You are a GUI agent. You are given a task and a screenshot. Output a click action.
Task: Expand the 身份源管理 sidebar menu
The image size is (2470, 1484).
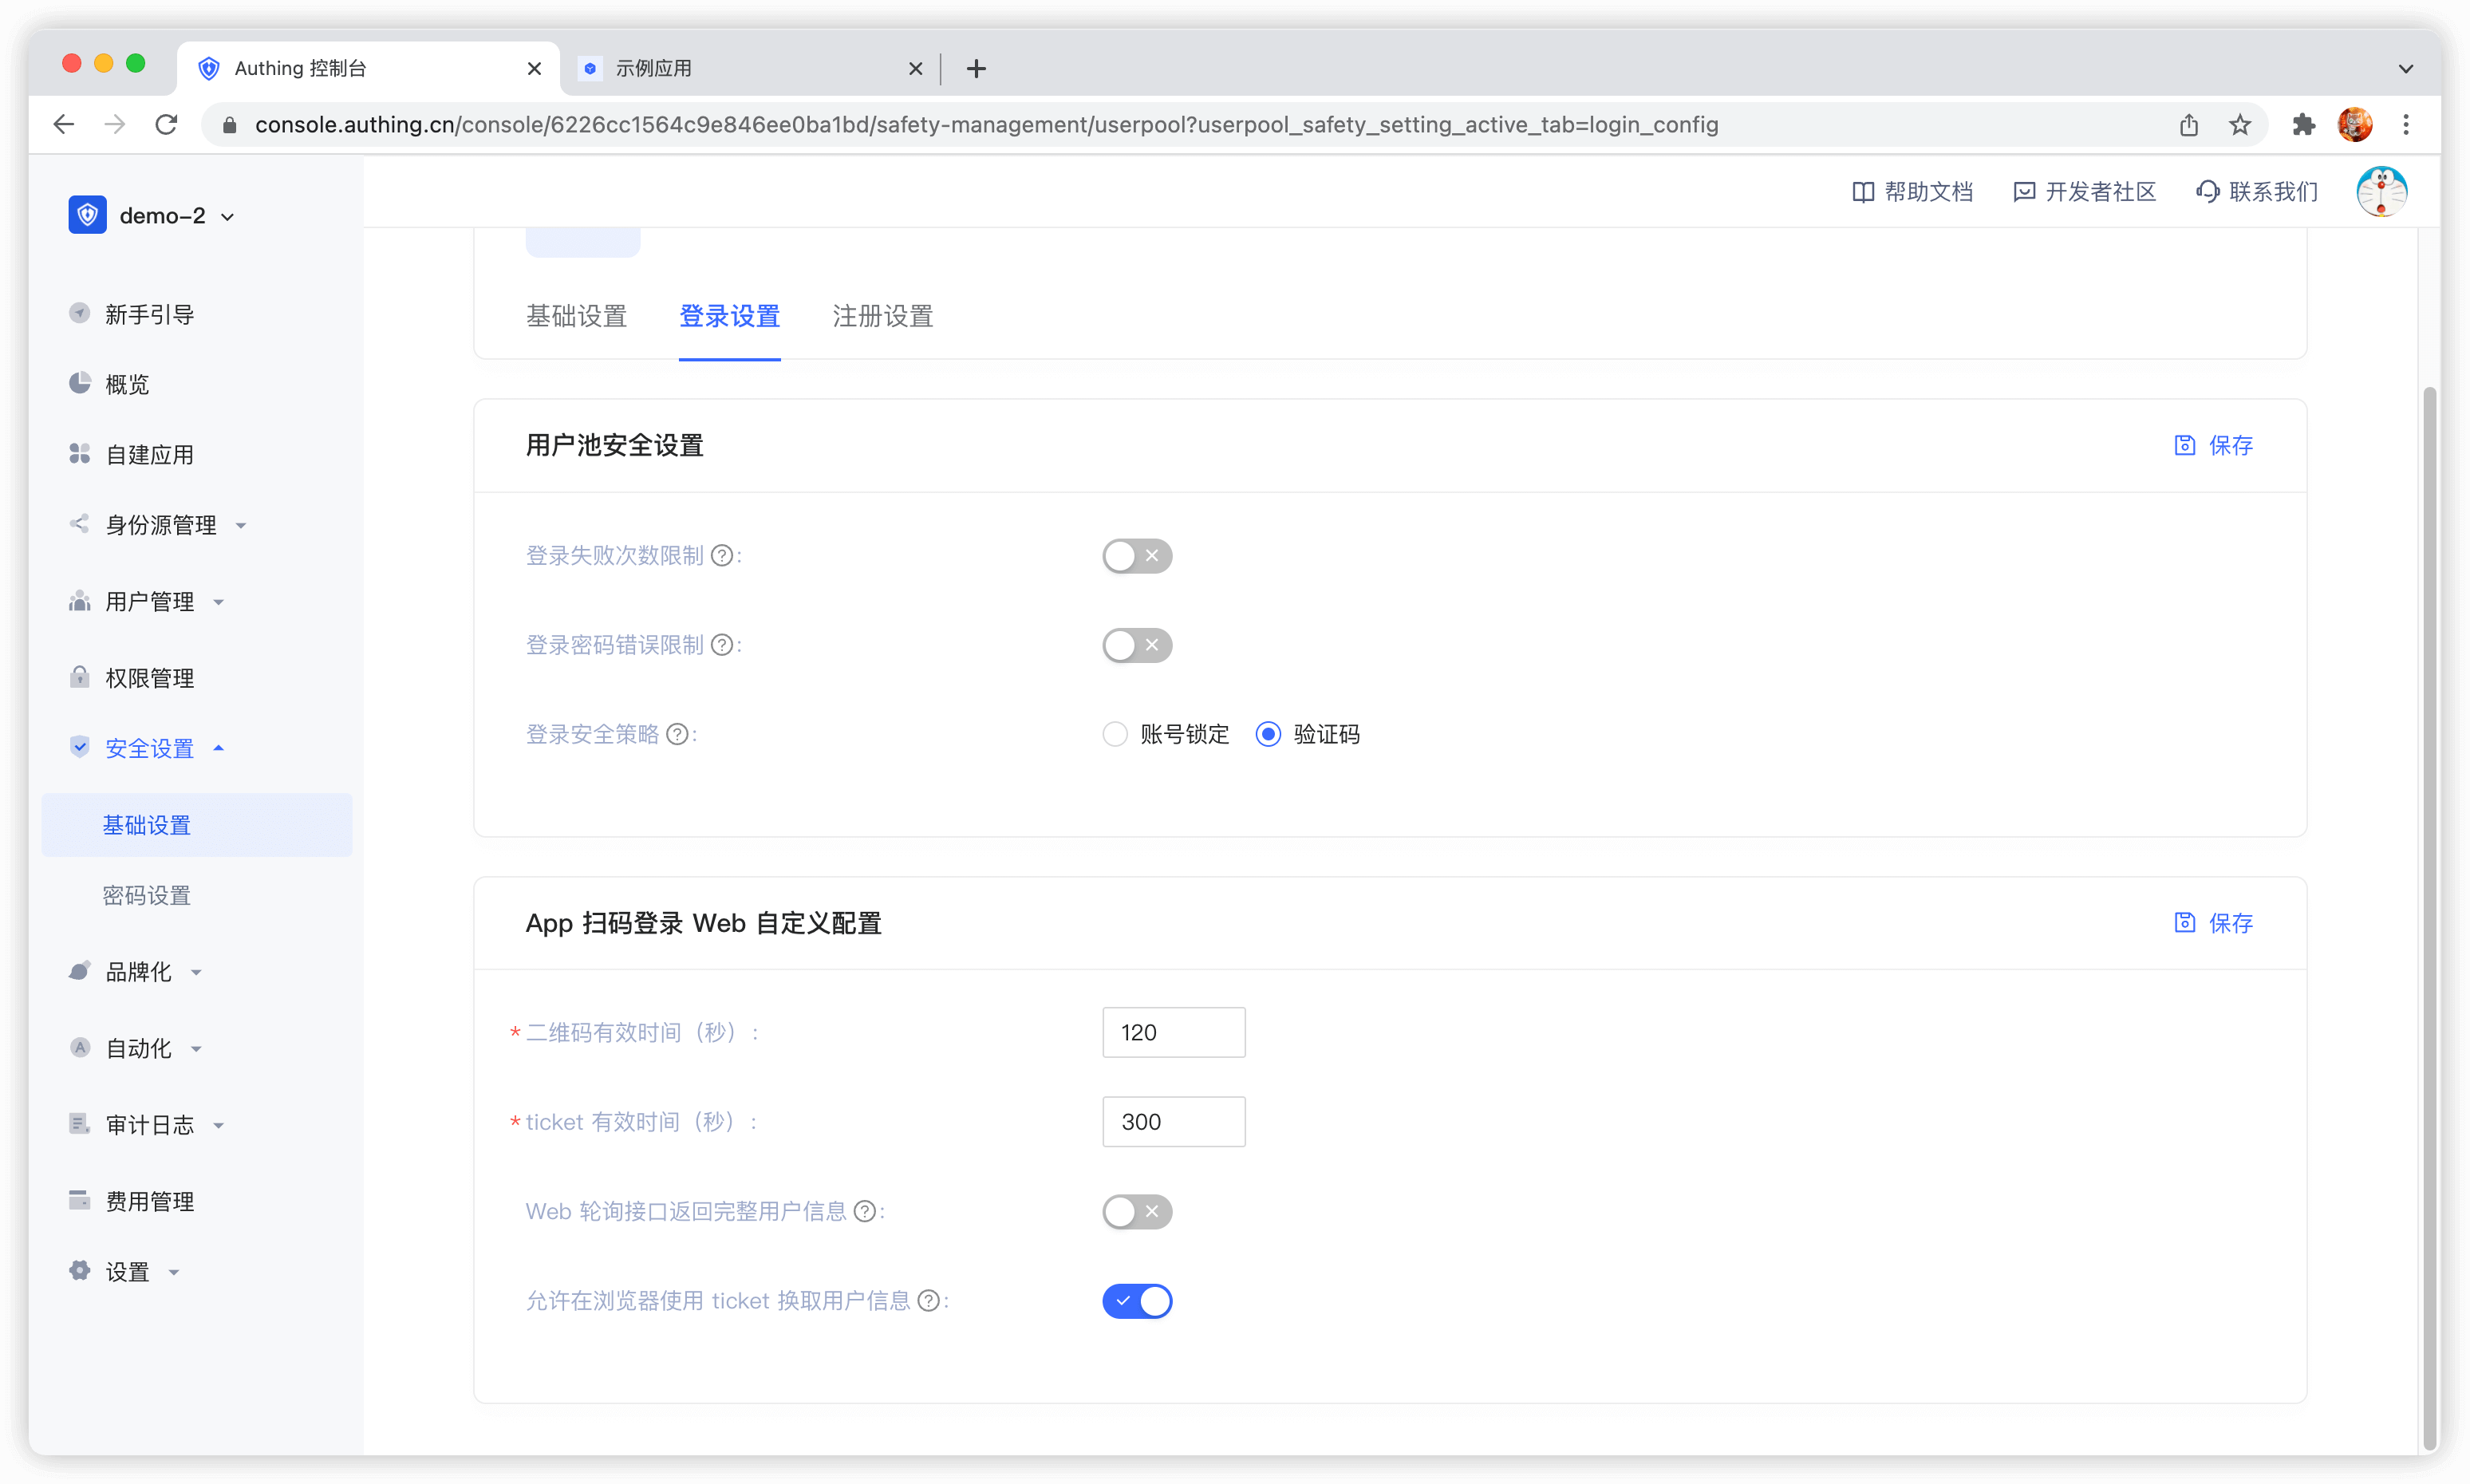click(160, 525)
